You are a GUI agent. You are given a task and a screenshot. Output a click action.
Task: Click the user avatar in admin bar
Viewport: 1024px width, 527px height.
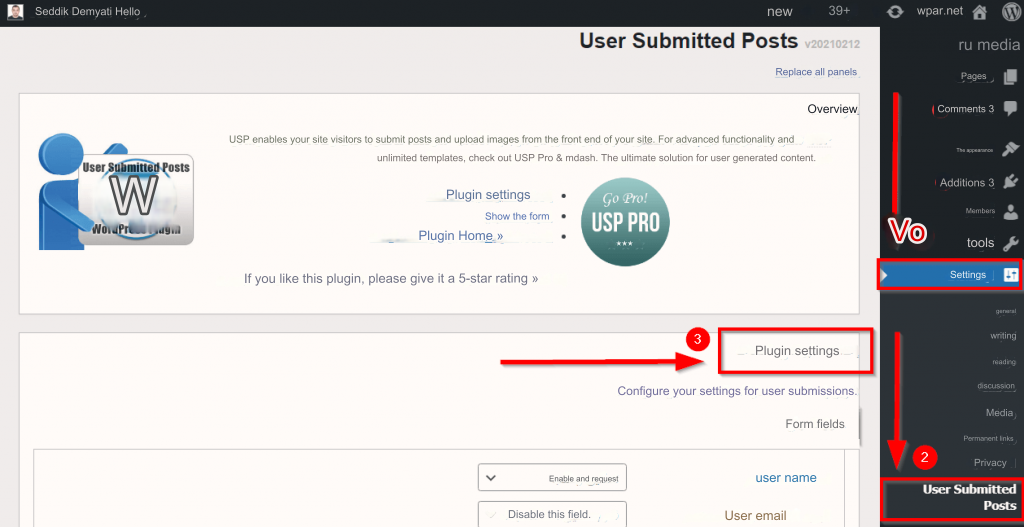click(x=16, y=12)
